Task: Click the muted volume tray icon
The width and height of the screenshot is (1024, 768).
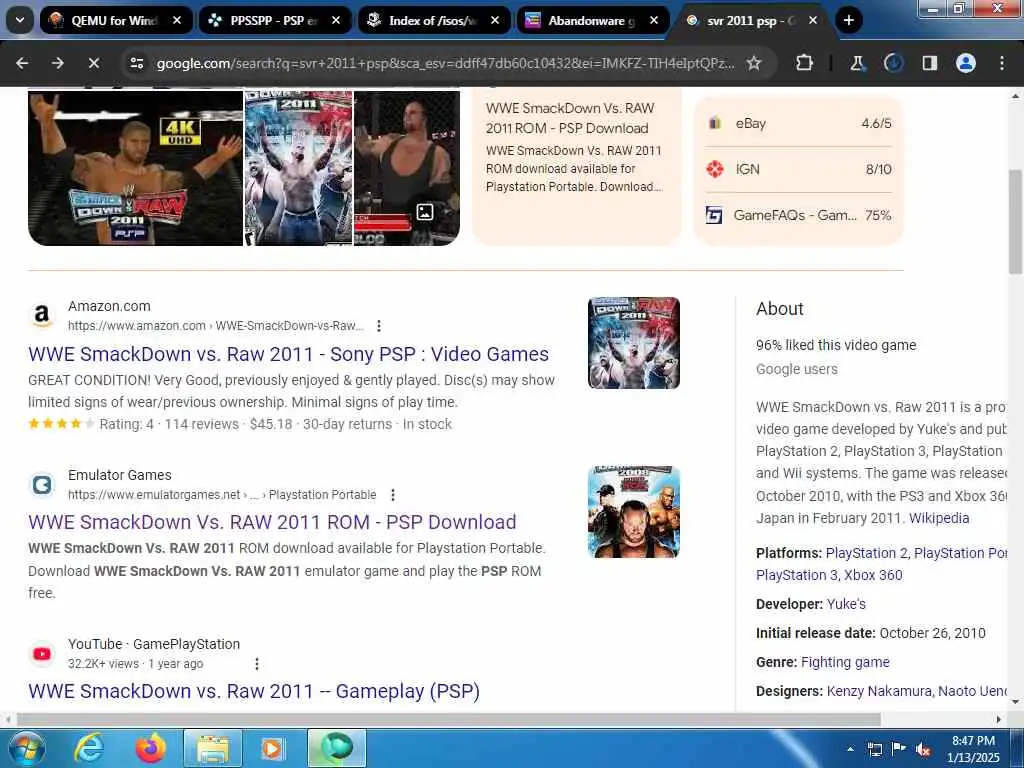Action: [923, 749]
